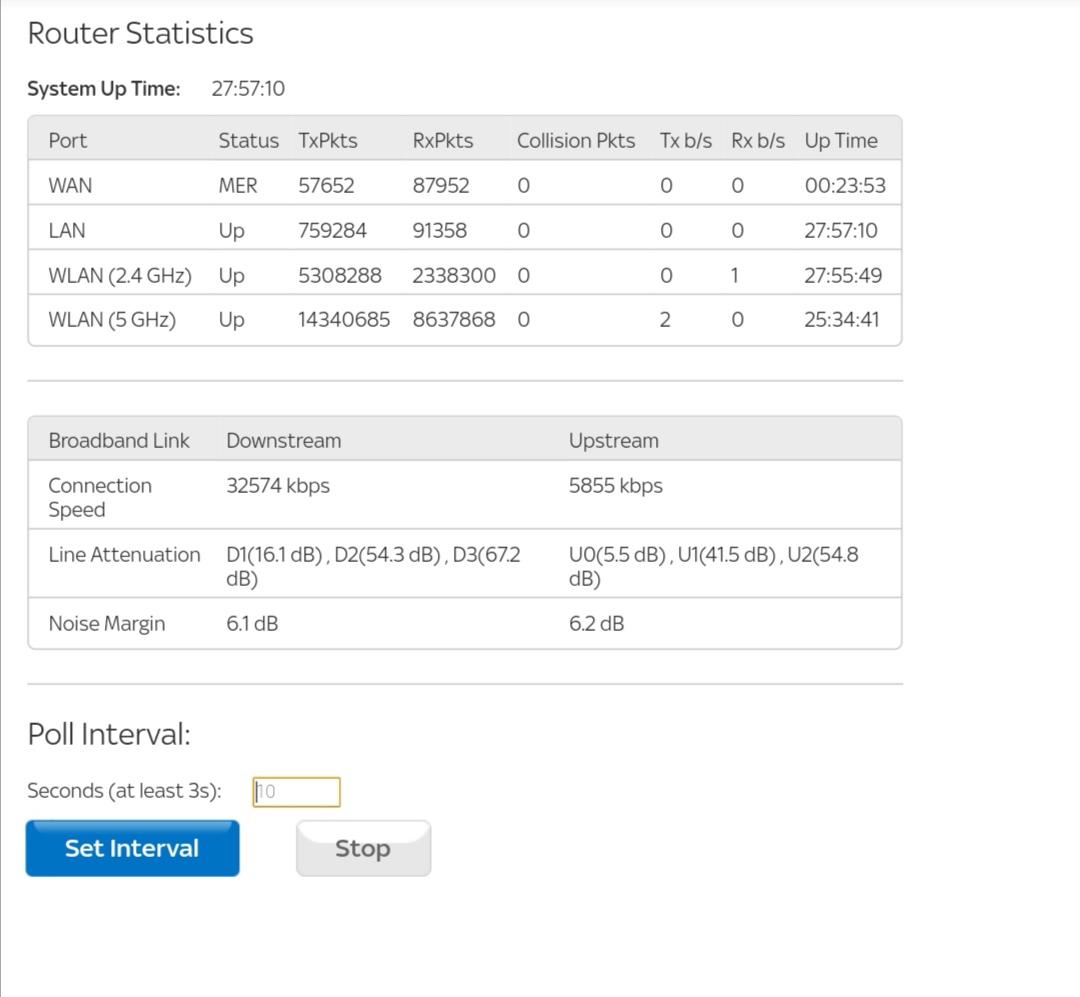The width and height of the screenshot is (1080, 997).
Task: Click the LAN port row label
Action: pyautogui.click(x=67, y=231)
